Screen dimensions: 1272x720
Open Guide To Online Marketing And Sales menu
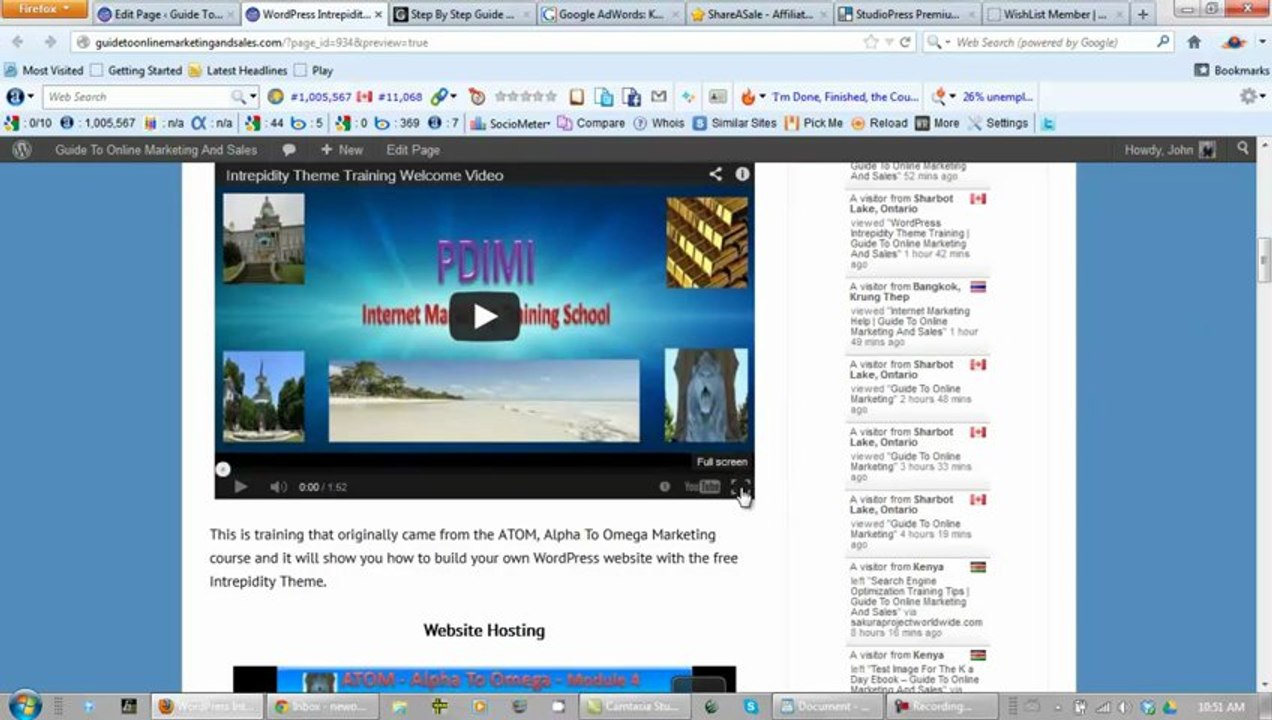156,149
